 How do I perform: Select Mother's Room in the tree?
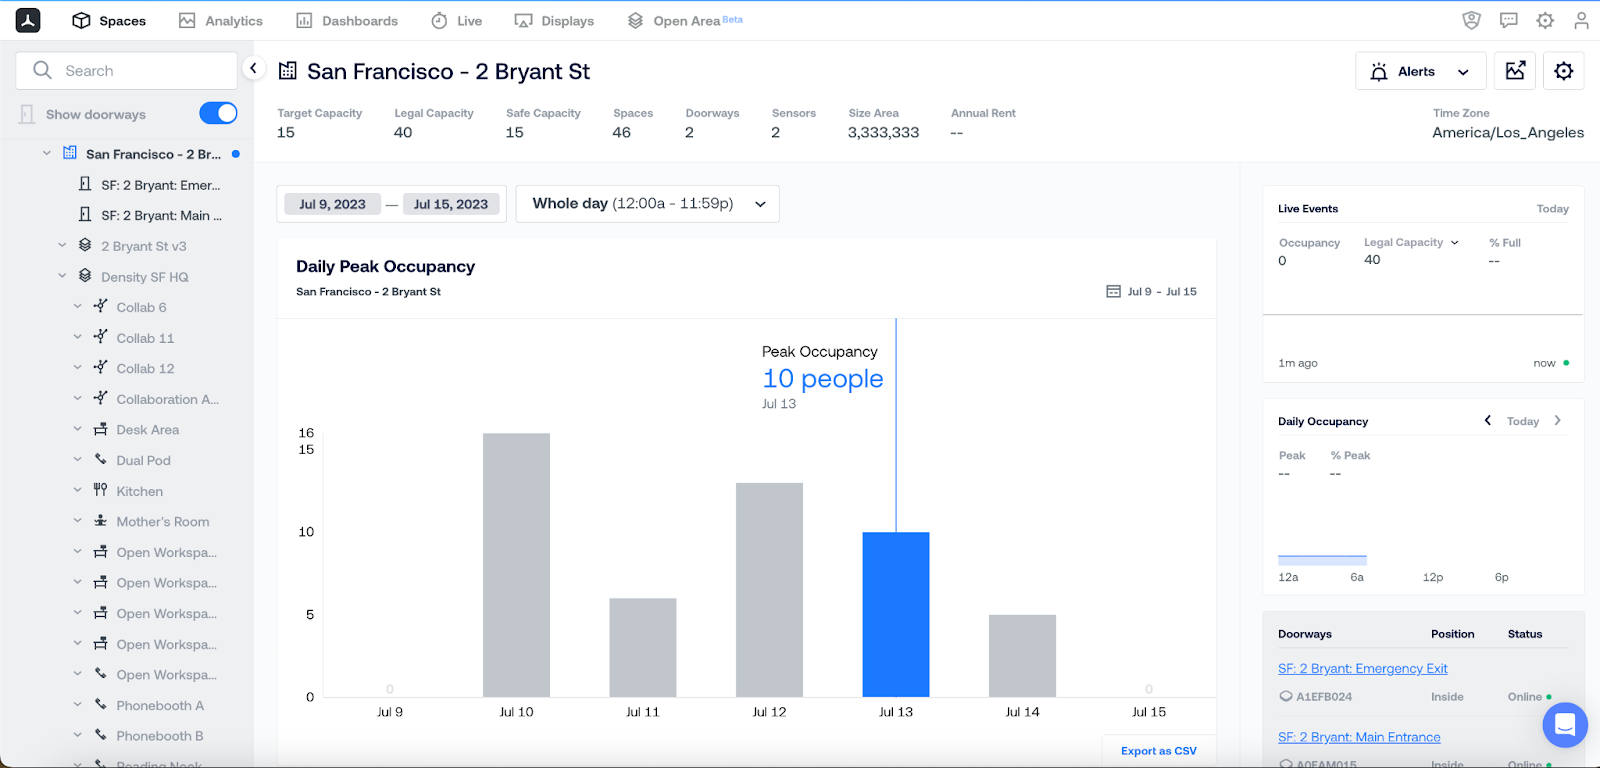pos(163,521)
